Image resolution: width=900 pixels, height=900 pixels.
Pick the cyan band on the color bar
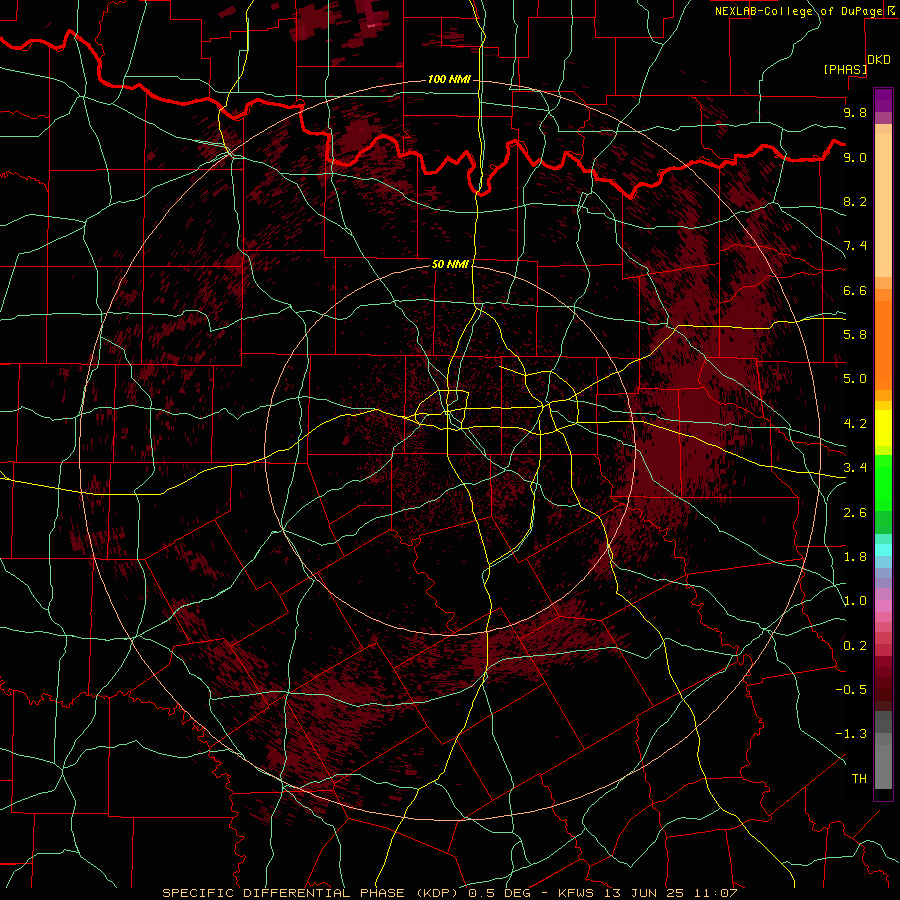pyautogui.click(x=883, y=550)
